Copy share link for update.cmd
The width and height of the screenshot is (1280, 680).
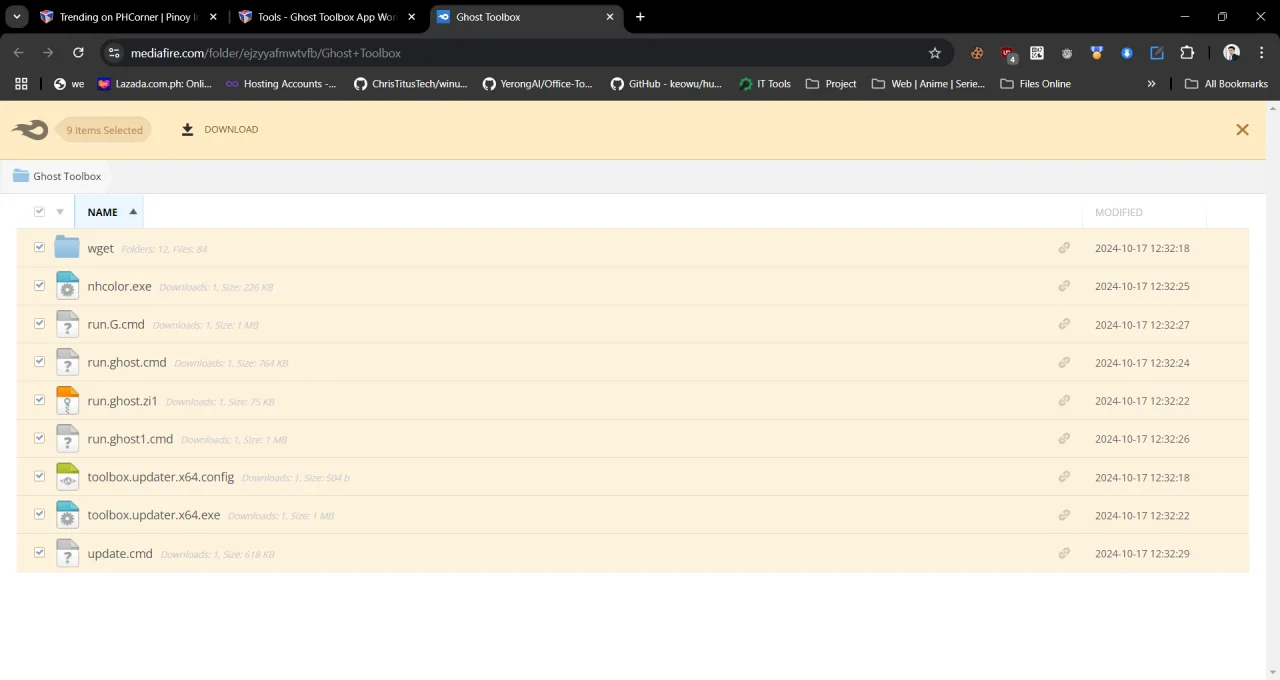1064,553
